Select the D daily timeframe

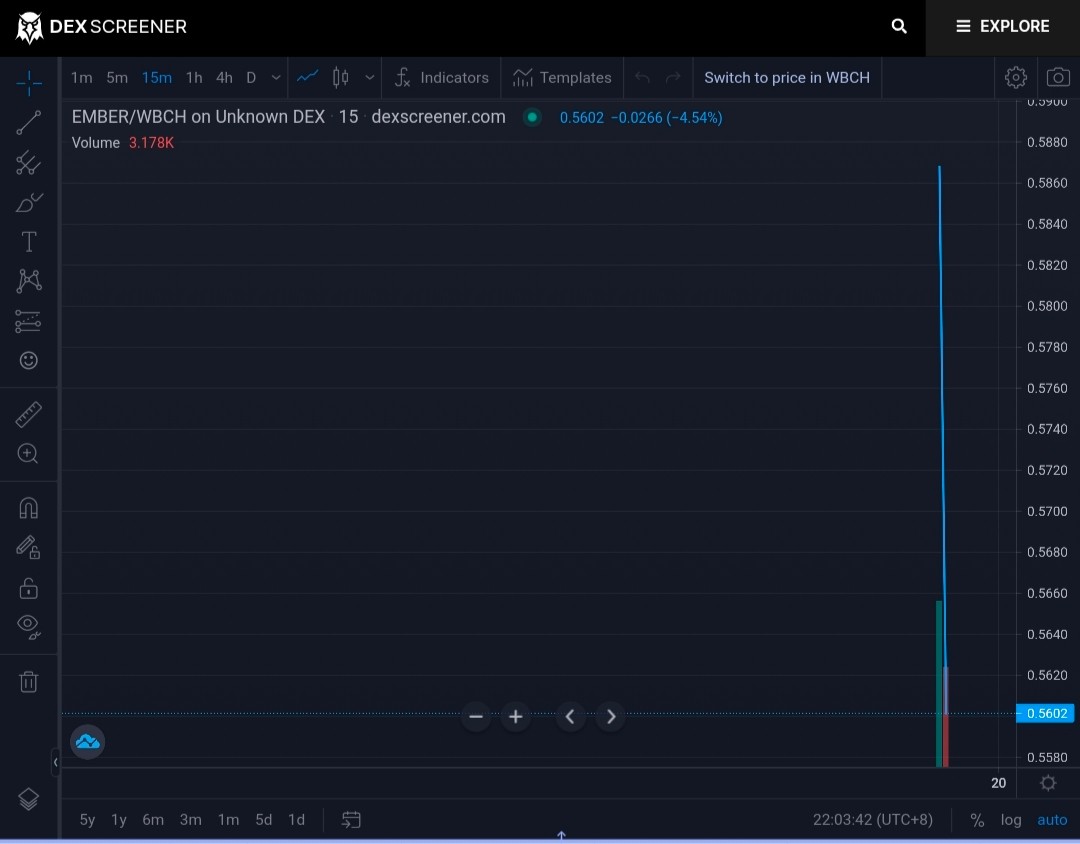pyautogui.click(x=251, y=78)
